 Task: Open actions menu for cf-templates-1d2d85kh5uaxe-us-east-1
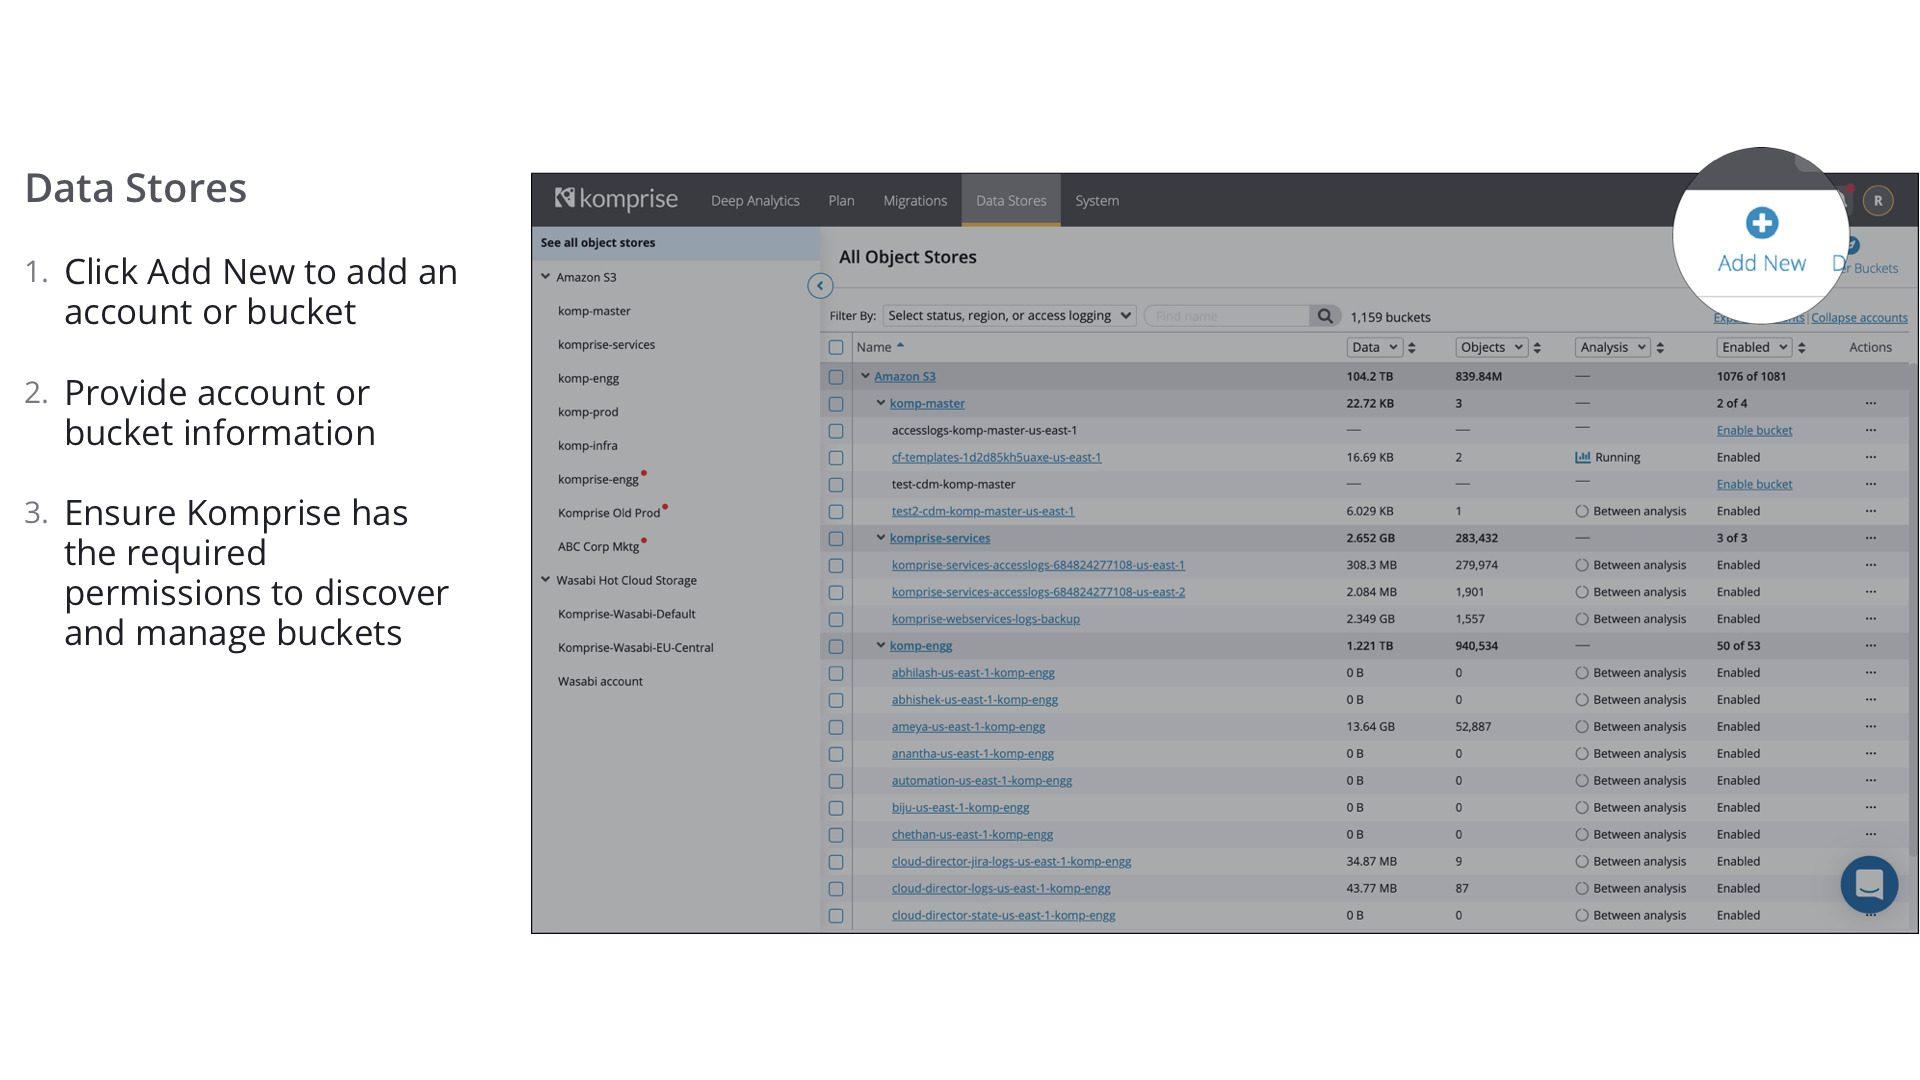click(x=1871, y=458)
